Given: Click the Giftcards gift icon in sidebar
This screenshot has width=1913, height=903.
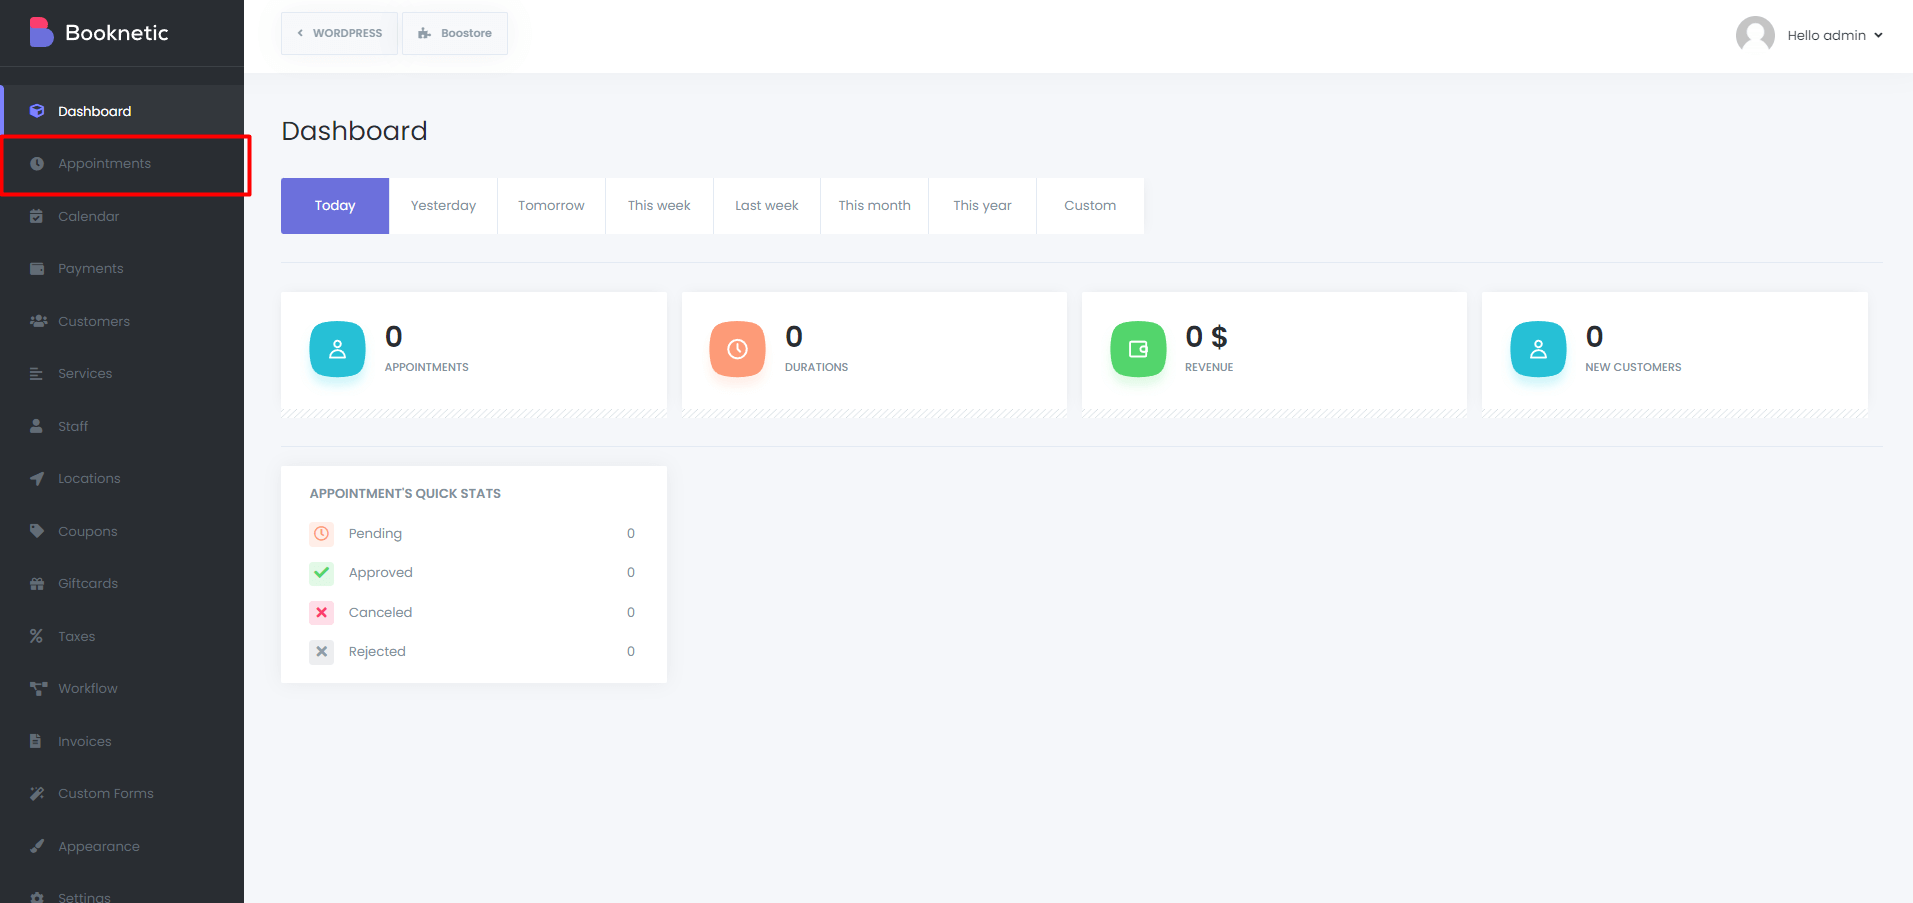Looking at the screenshot, I should tap(37, 584).
